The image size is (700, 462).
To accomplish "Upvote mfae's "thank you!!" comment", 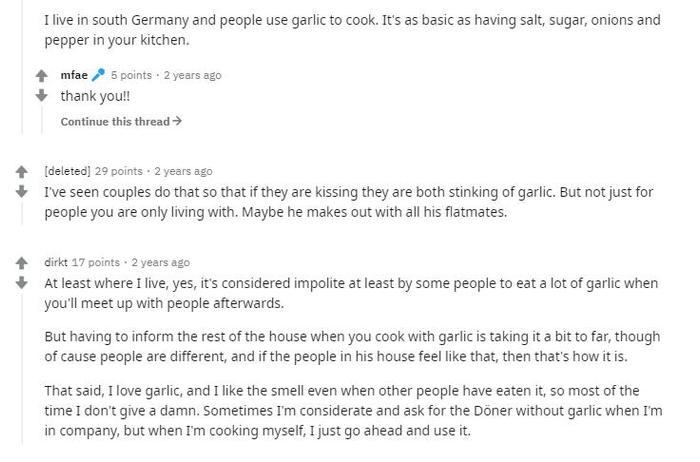I will tap(42, 76).
